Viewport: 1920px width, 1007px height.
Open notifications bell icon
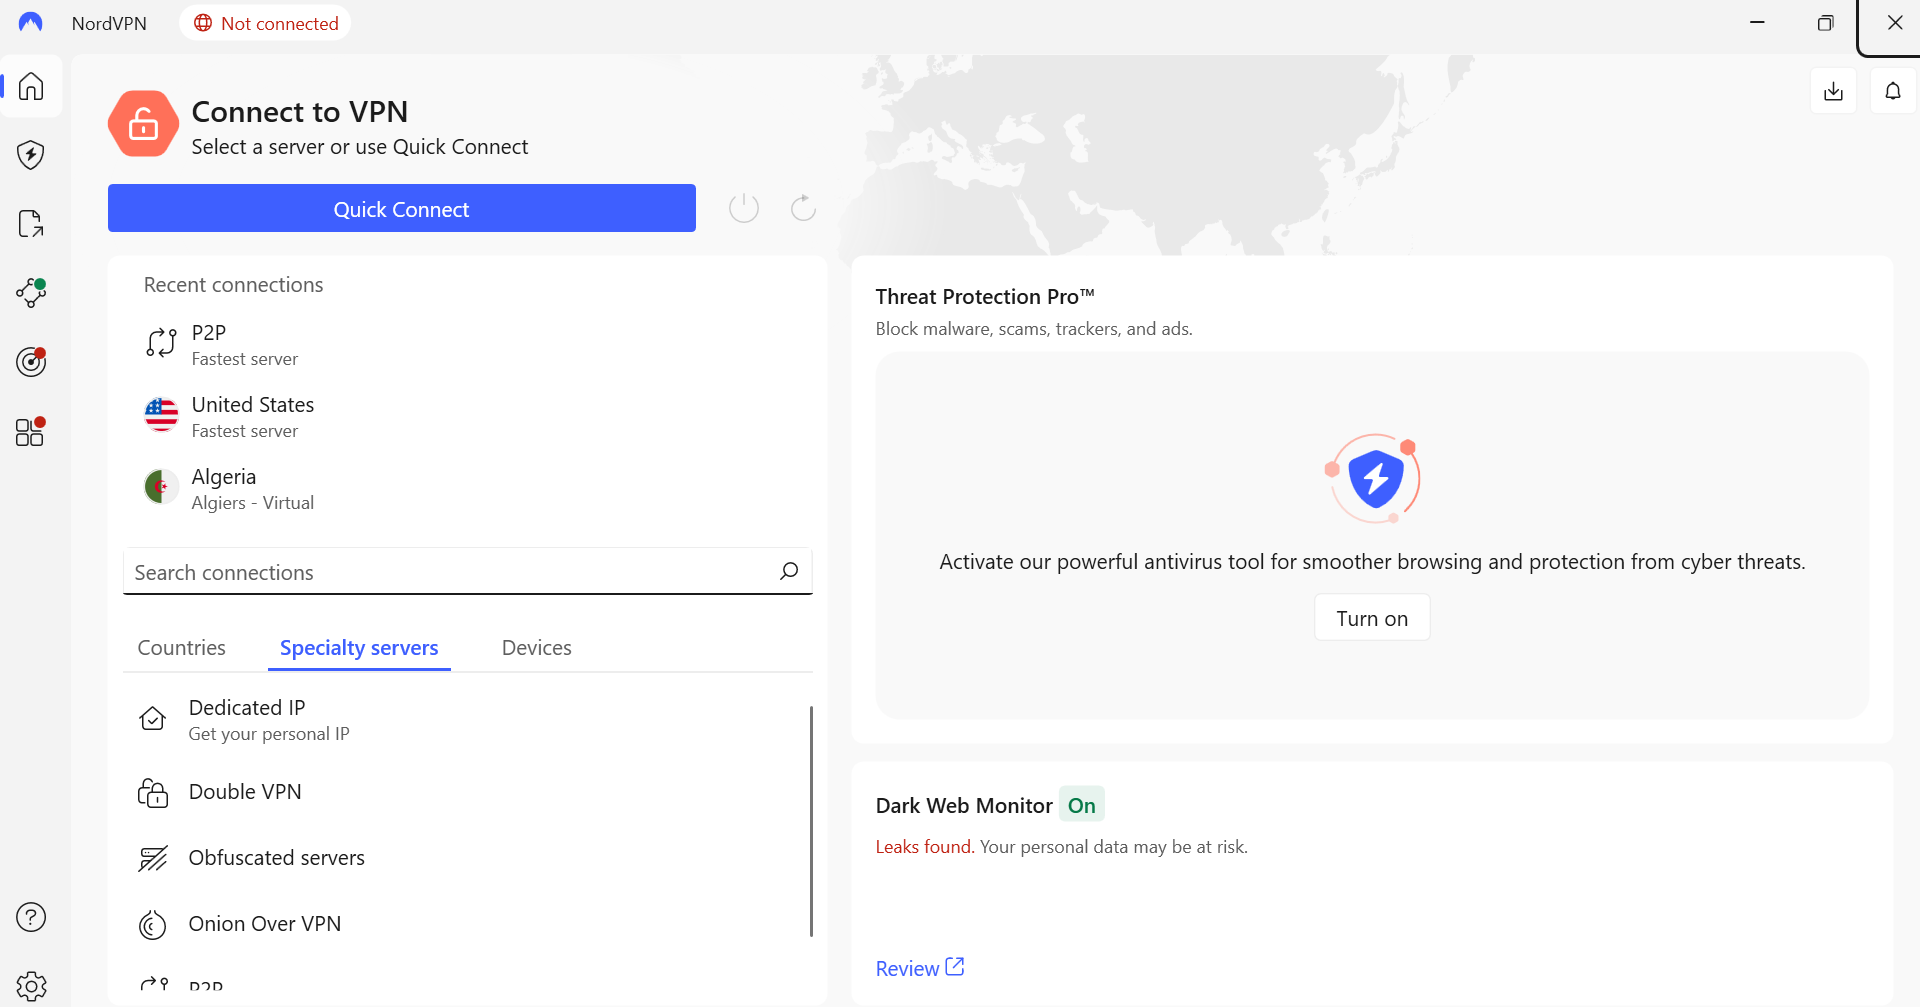click(x=1893, y=91)
